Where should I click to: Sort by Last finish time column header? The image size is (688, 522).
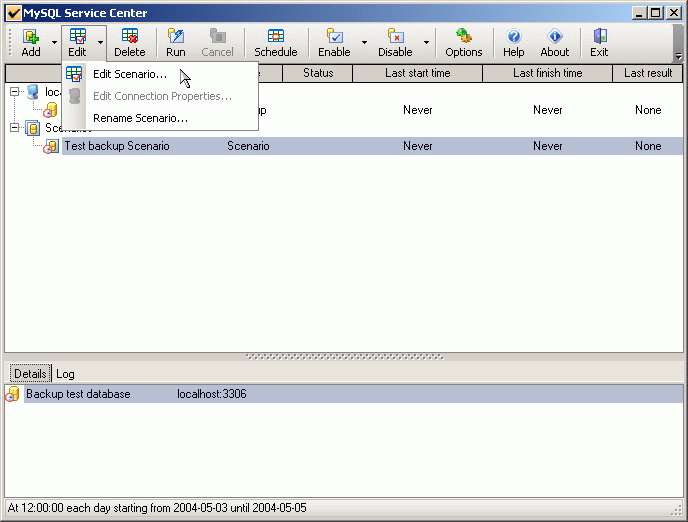pos(547,73)
